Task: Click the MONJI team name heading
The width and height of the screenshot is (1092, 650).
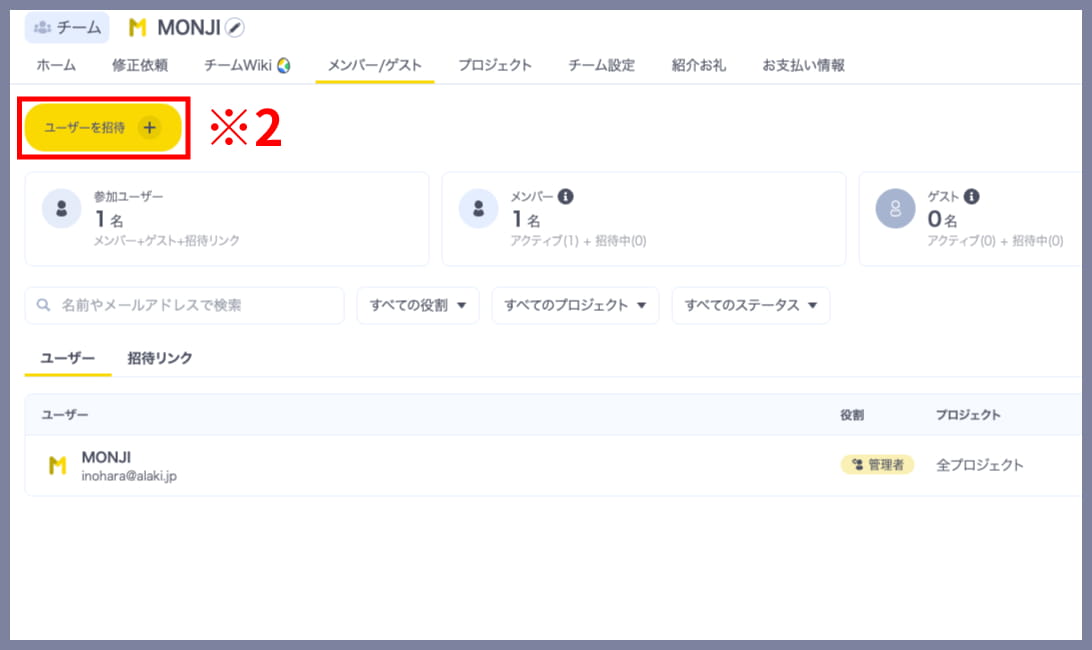Action: 189,28
